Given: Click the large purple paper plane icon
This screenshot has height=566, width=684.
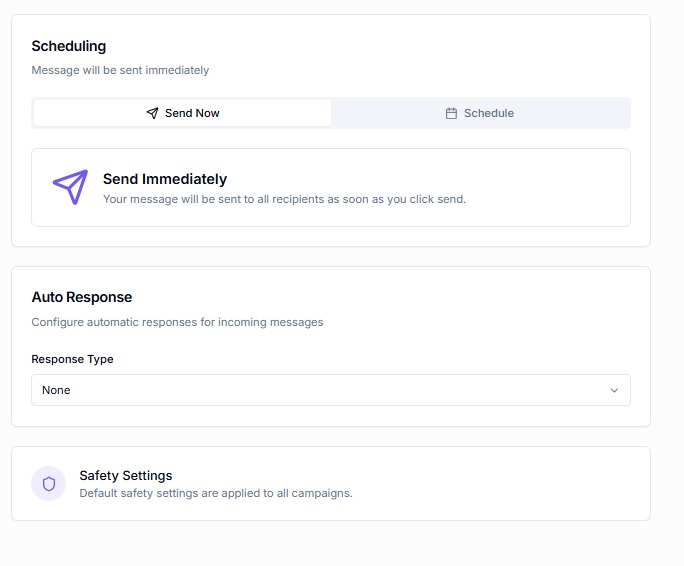Looking at the screenshot, I should tap(70, 187).
